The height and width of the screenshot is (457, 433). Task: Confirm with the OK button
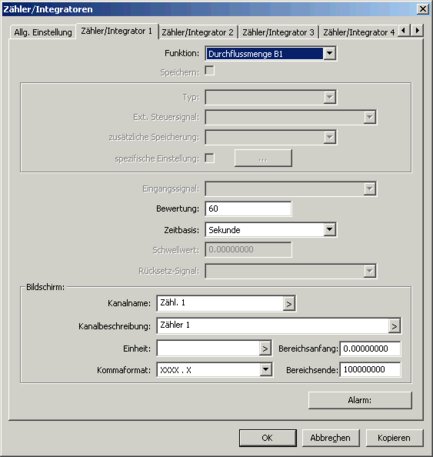[x=267, y=438]
